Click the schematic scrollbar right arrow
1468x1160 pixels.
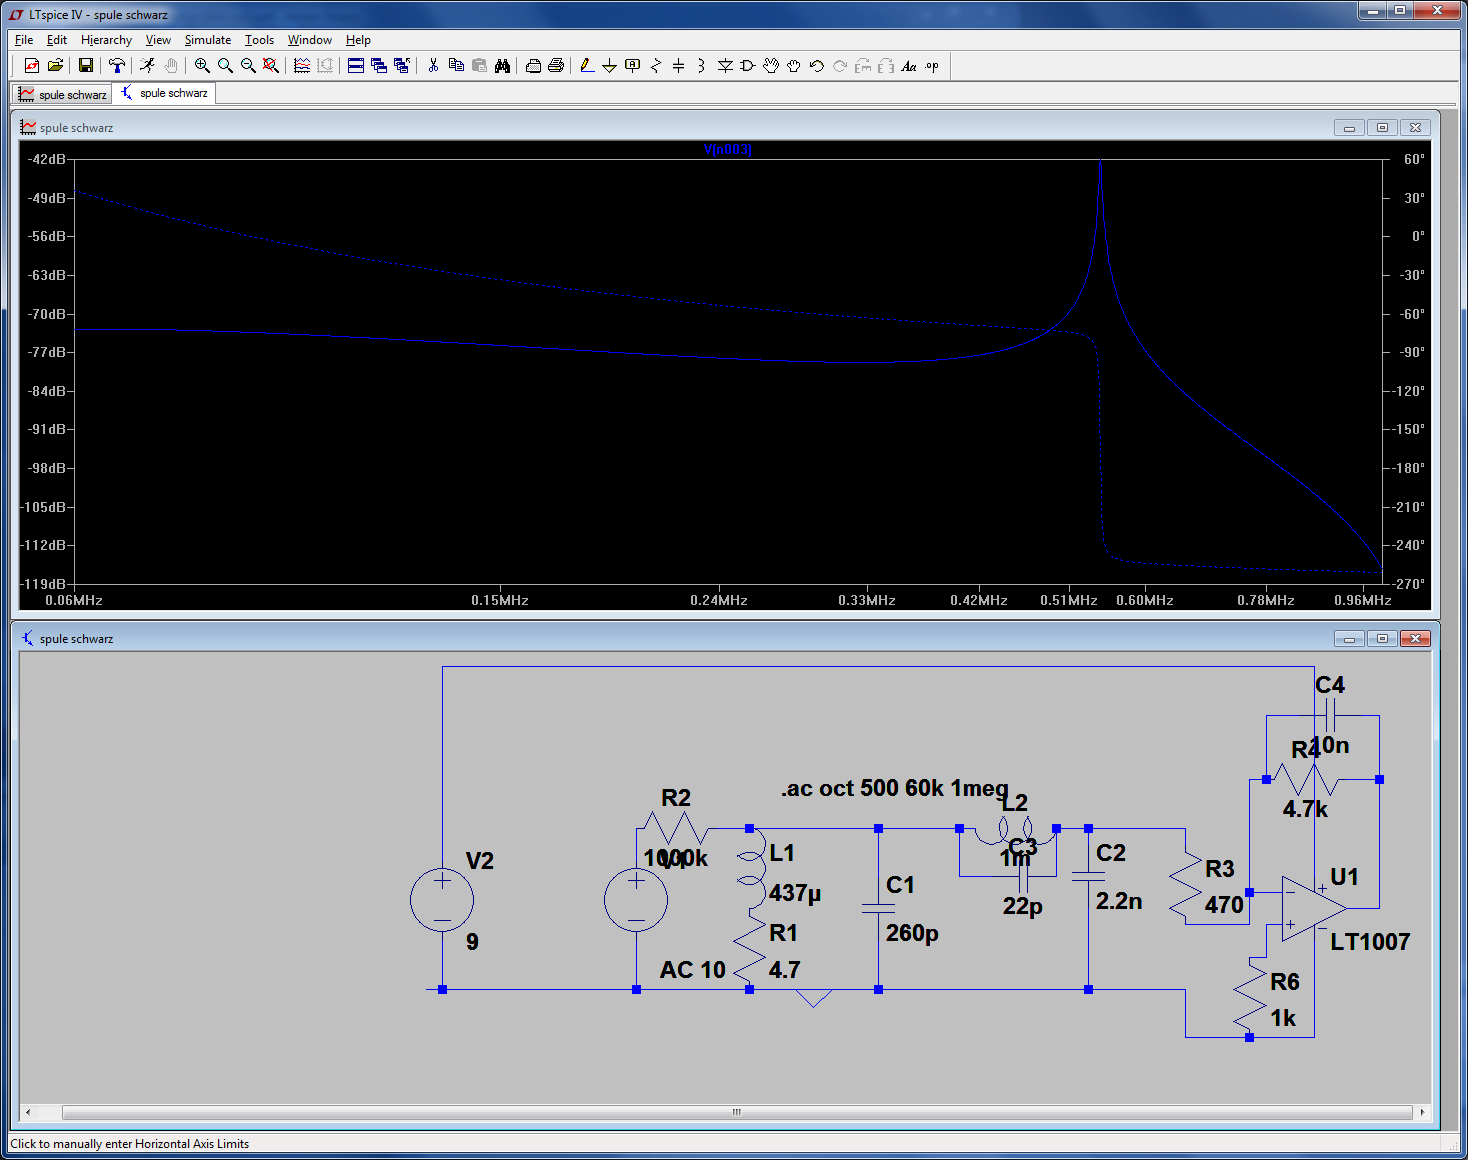tap(1422, 1112)
